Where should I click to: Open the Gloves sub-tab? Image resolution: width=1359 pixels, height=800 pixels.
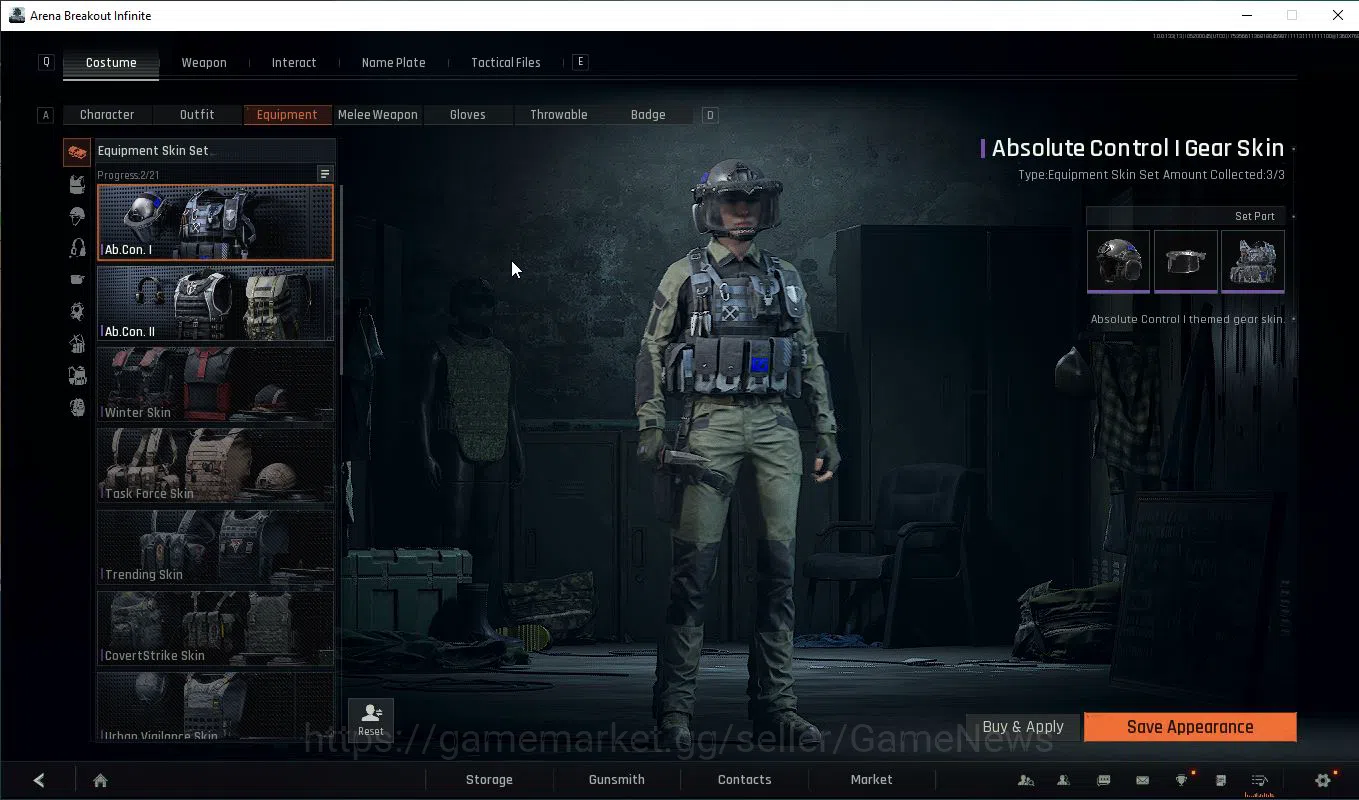click(468, 114)
